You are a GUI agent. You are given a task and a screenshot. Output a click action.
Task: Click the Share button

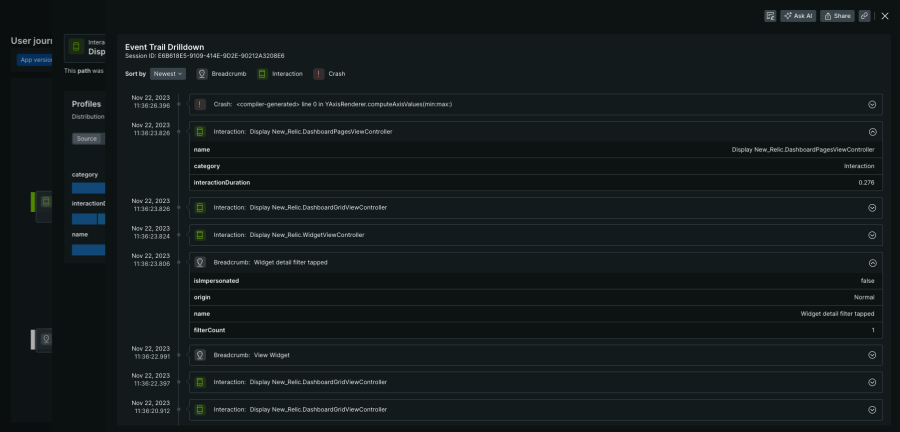coord(837,16)
